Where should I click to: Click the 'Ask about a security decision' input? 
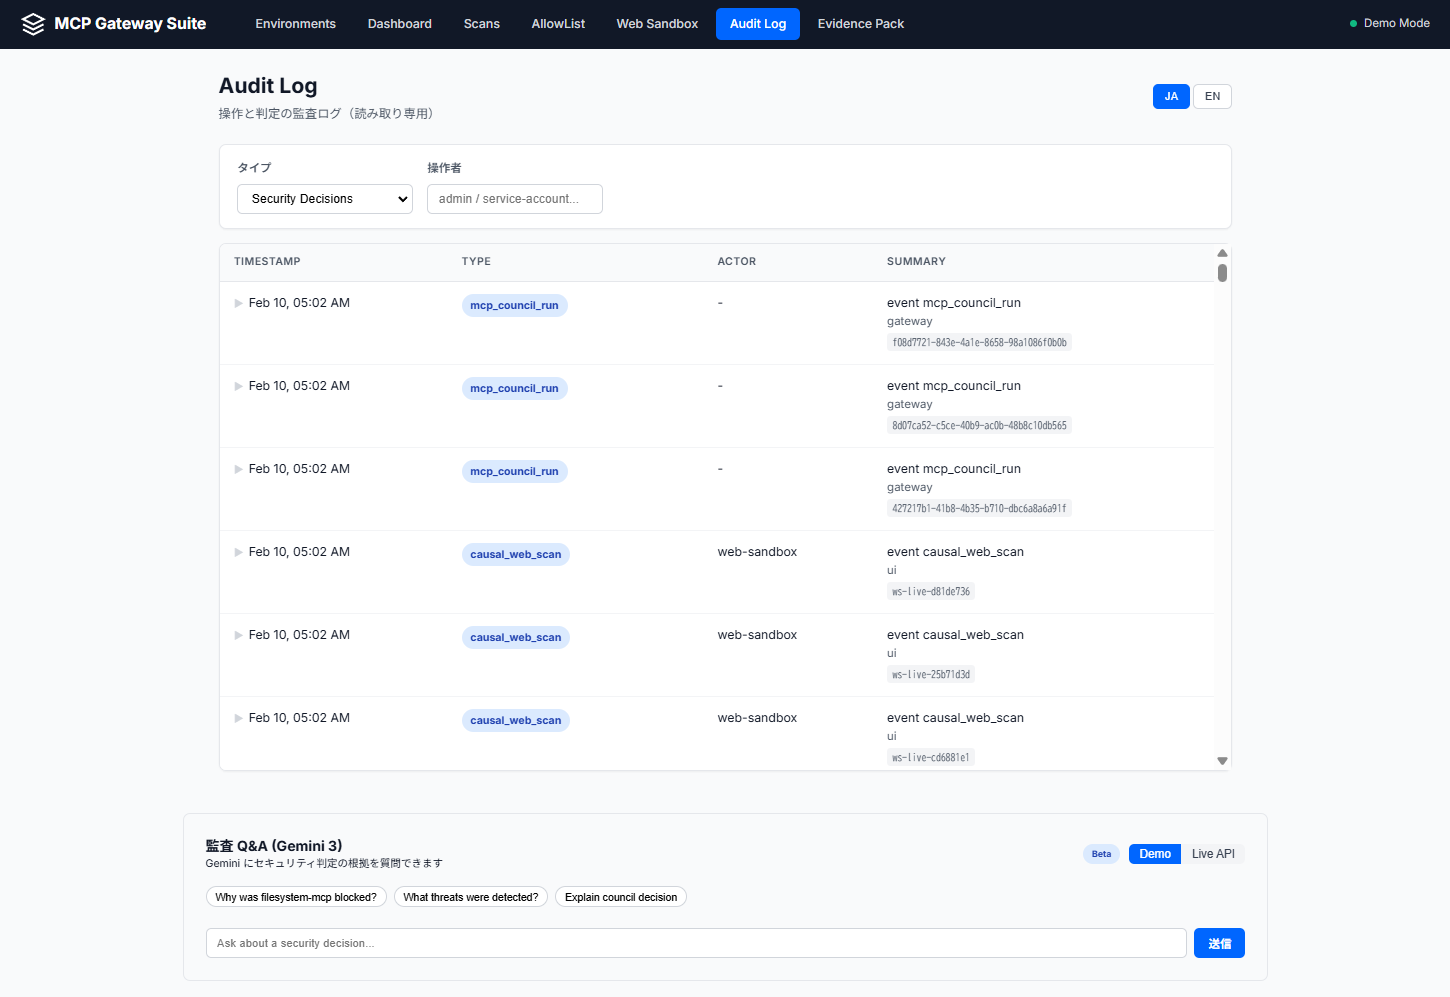click(x=696, y=943)
